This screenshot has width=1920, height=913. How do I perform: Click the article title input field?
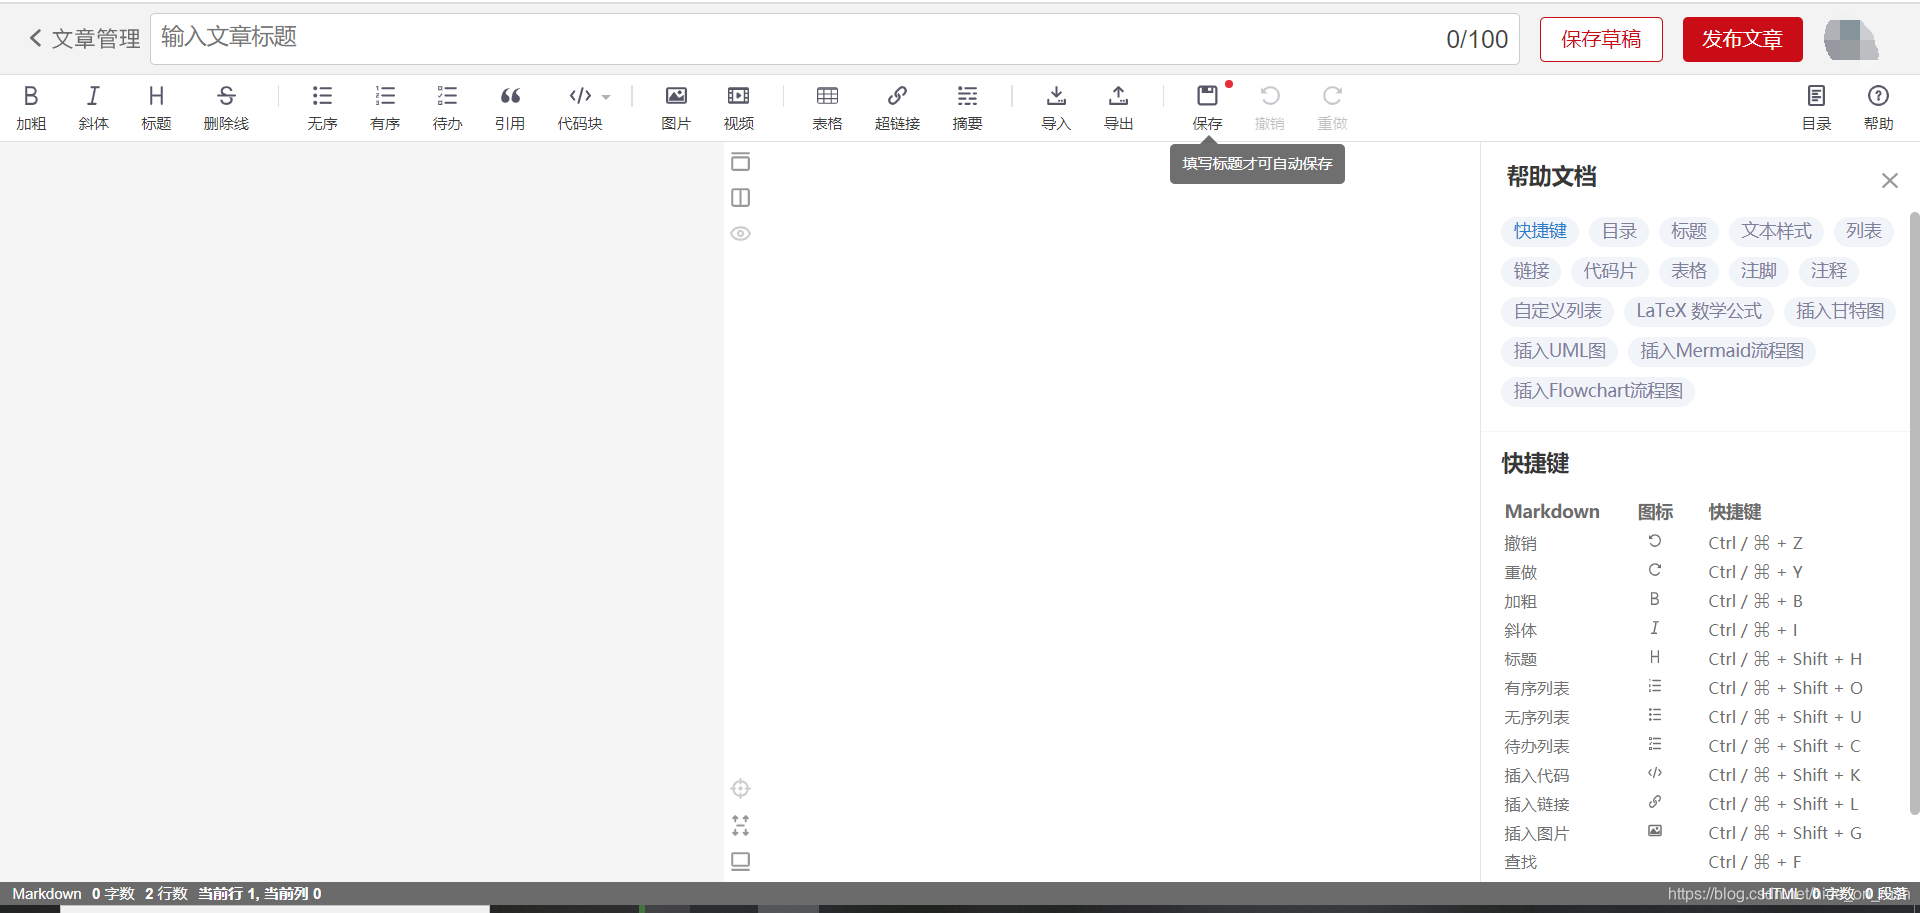click(834, 39)
